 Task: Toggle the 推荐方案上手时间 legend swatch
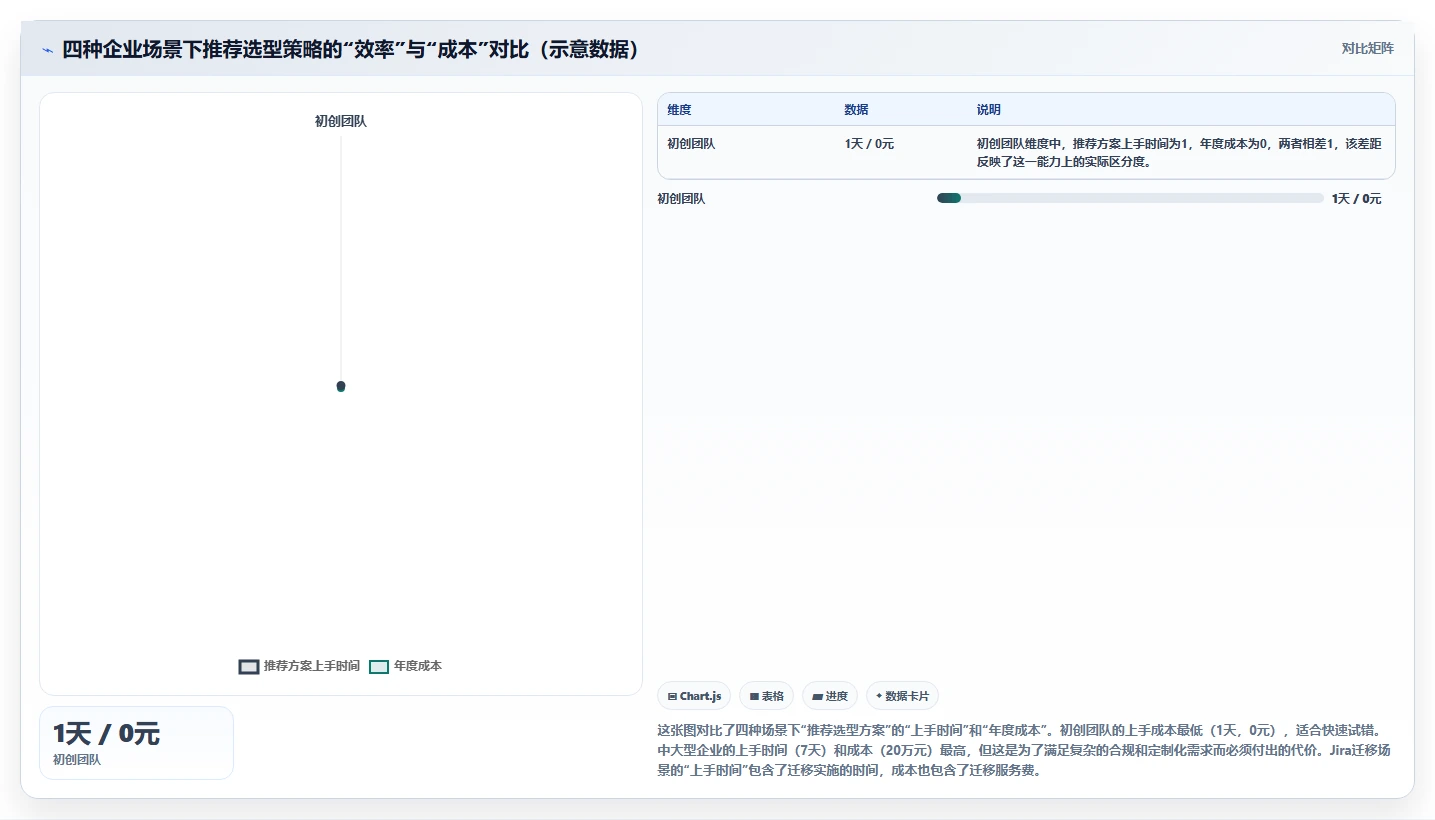pos(249,667)
